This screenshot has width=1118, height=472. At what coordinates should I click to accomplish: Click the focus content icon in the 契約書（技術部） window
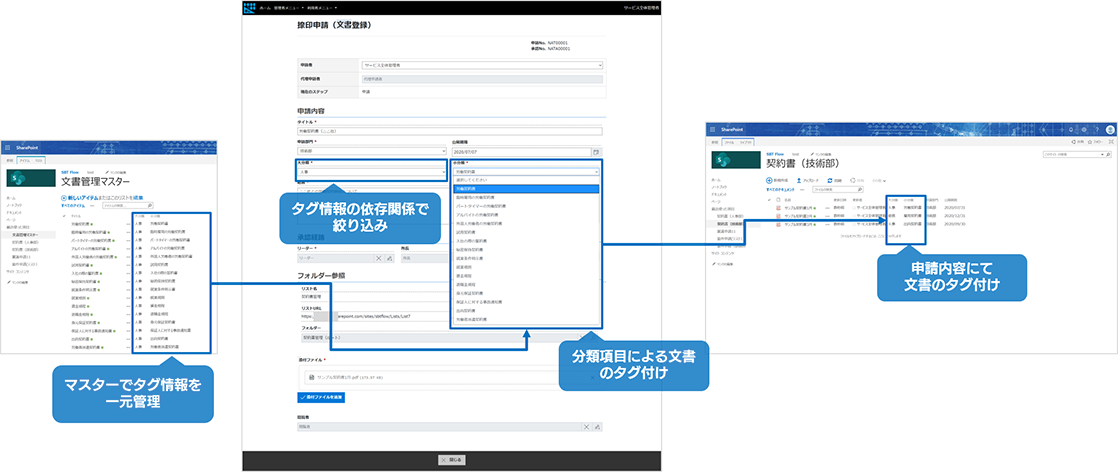tap(1111, 142)
